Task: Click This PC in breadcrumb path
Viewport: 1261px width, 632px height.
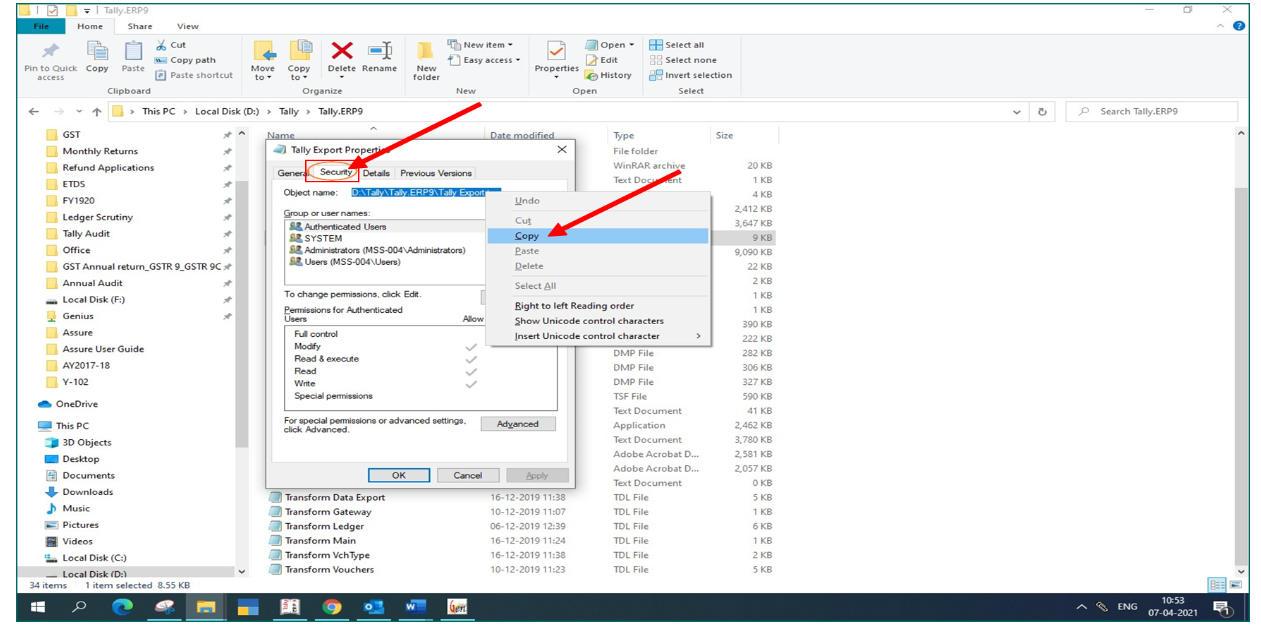Action: pyautogui.click(x=159, y=112)
